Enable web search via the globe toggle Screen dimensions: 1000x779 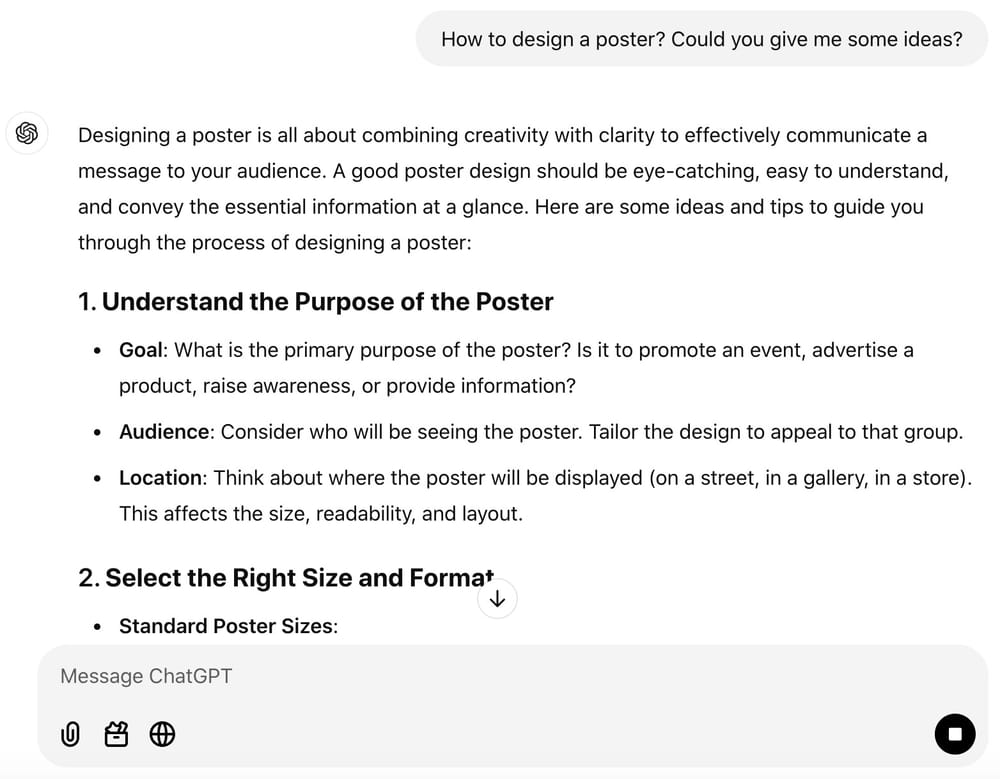pyautogui.click(x=162, y=734)
